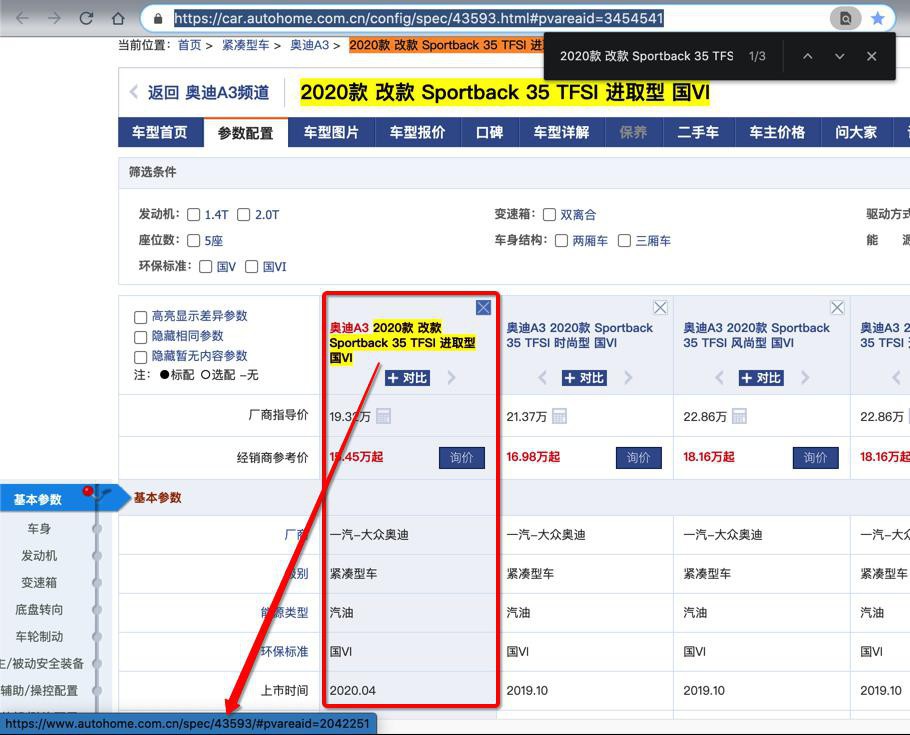
Task: Open the calculator icon beside 19.32万
Action: 384,416
